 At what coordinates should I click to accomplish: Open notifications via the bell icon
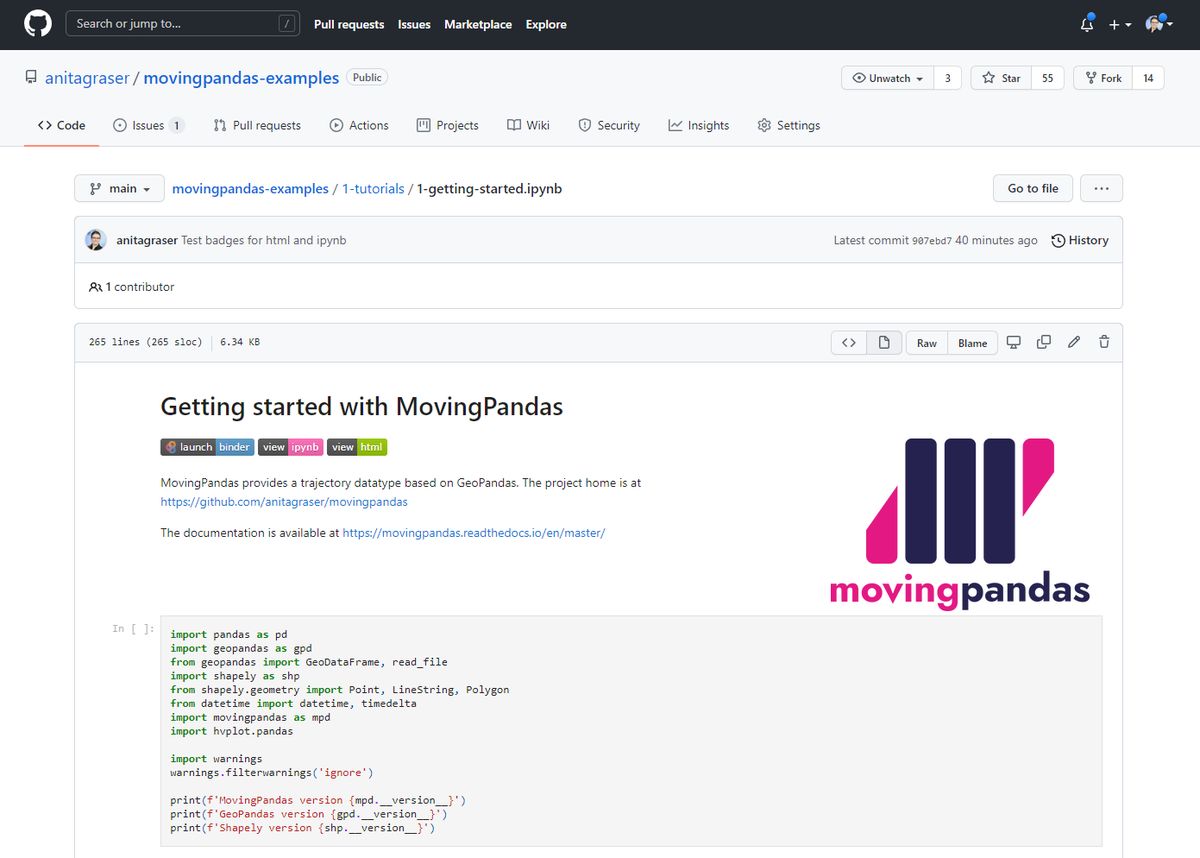pos(1086,24)
